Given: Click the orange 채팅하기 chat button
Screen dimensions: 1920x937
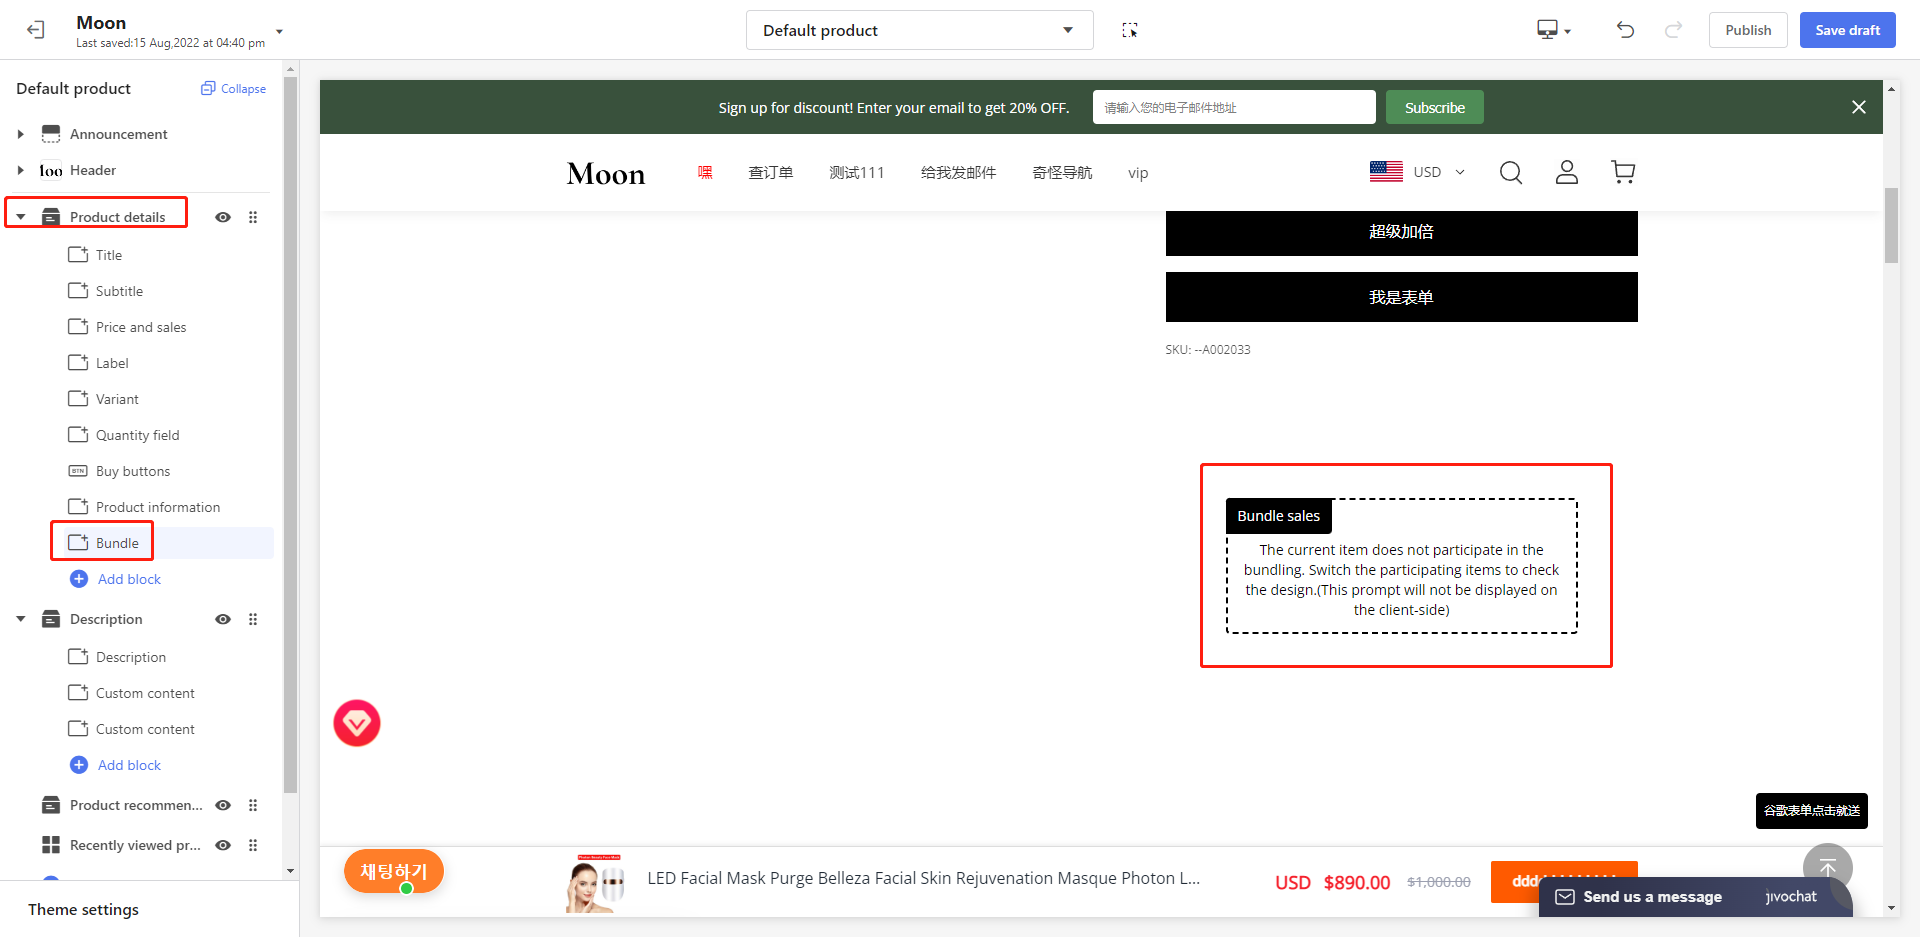Looking at the screenshot, I should tap(394, 871).
